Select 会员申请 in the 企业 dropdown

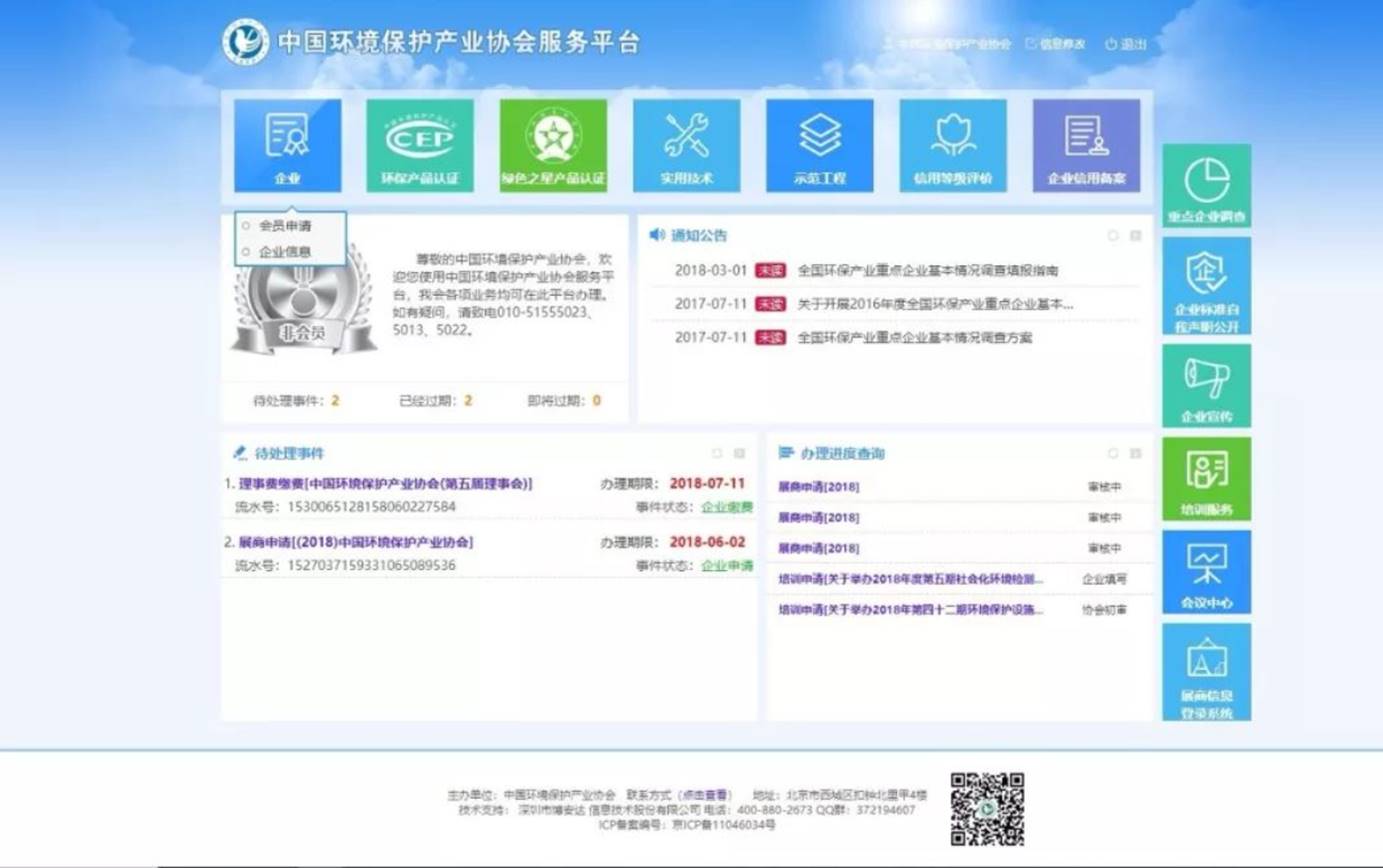[x=285, y=226]
